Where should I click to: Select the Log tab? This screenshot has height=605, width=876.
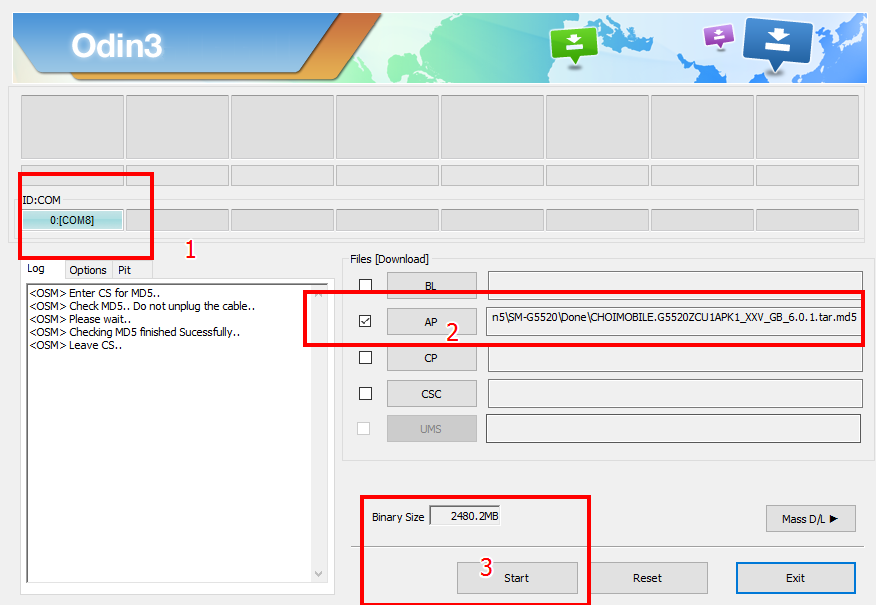point(36,269)
